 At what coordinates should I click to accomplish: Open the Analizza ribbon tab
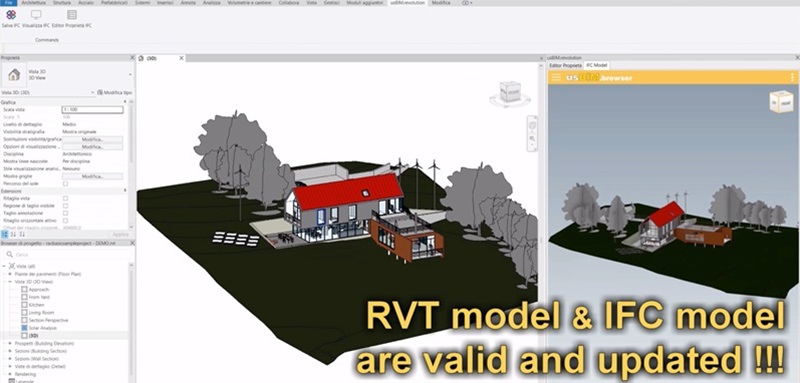212,3
